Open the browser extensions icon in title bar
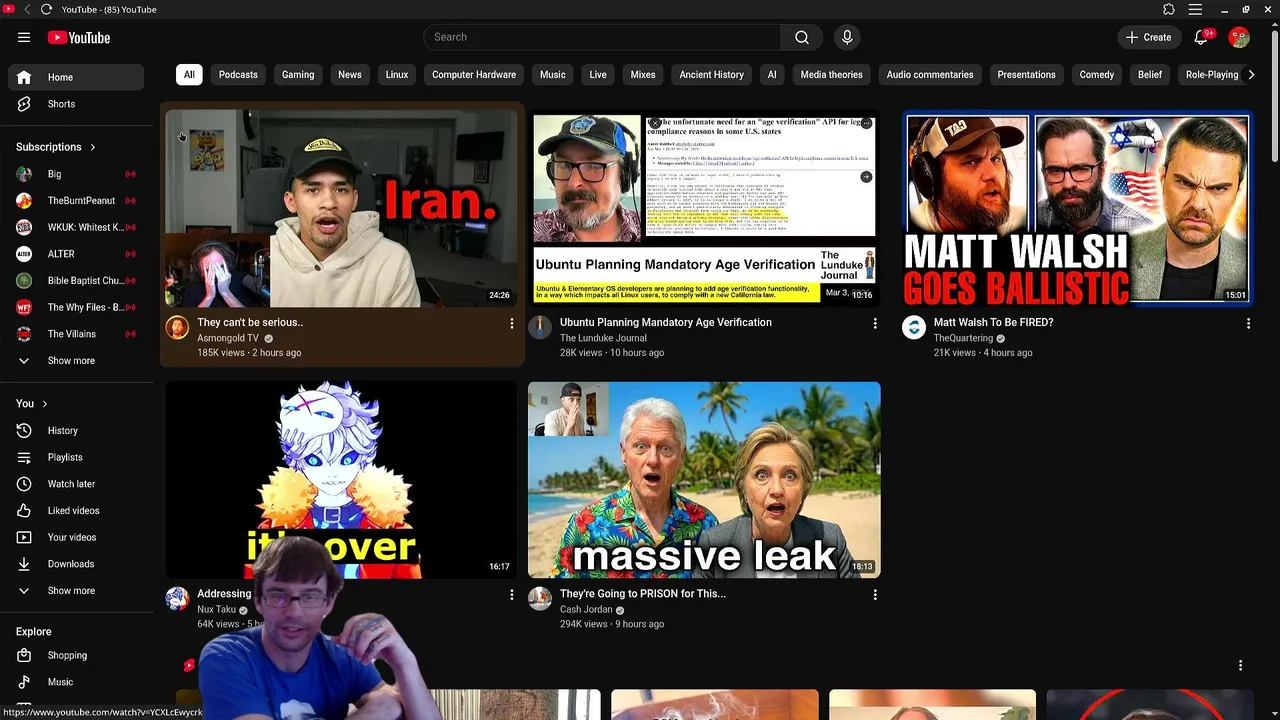This screenshot has width=1280, height=720. (1169, 9)
